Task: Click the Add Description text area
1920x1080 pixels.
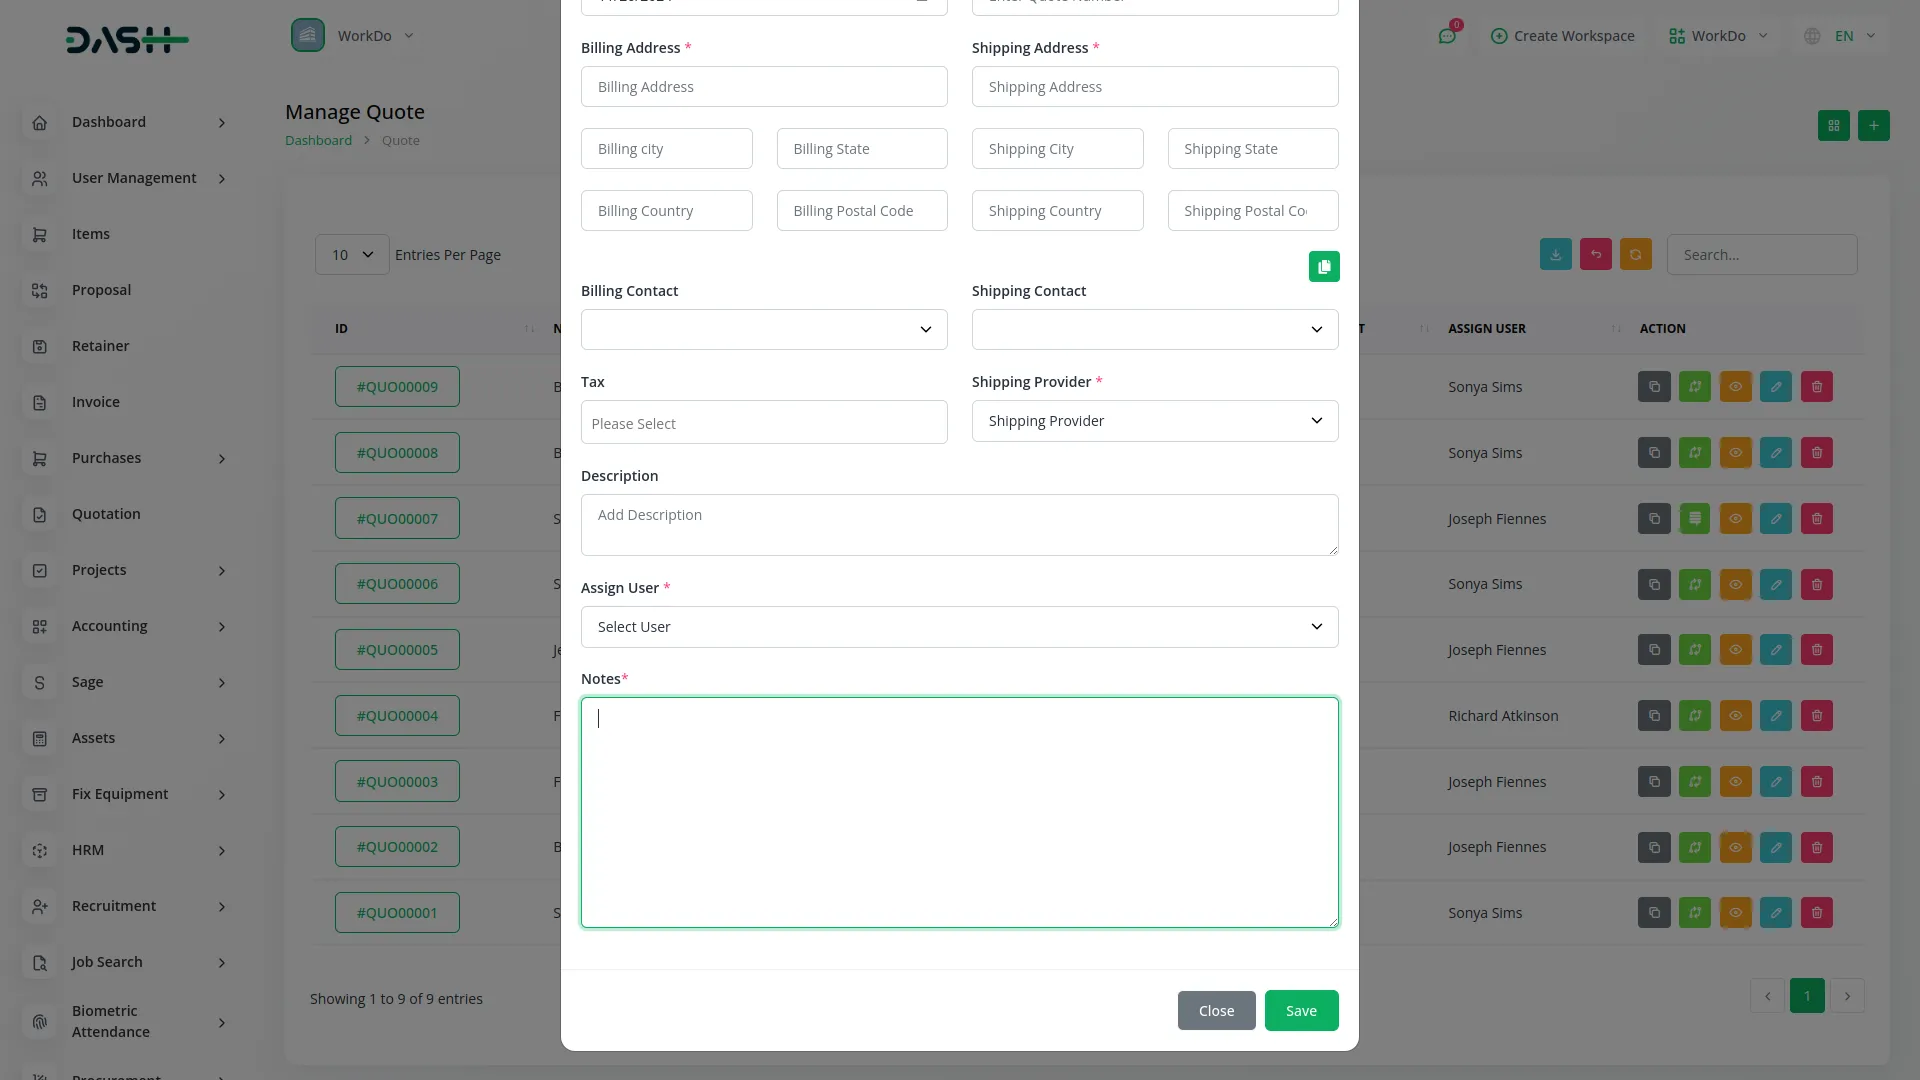Action: pos(959,525)
